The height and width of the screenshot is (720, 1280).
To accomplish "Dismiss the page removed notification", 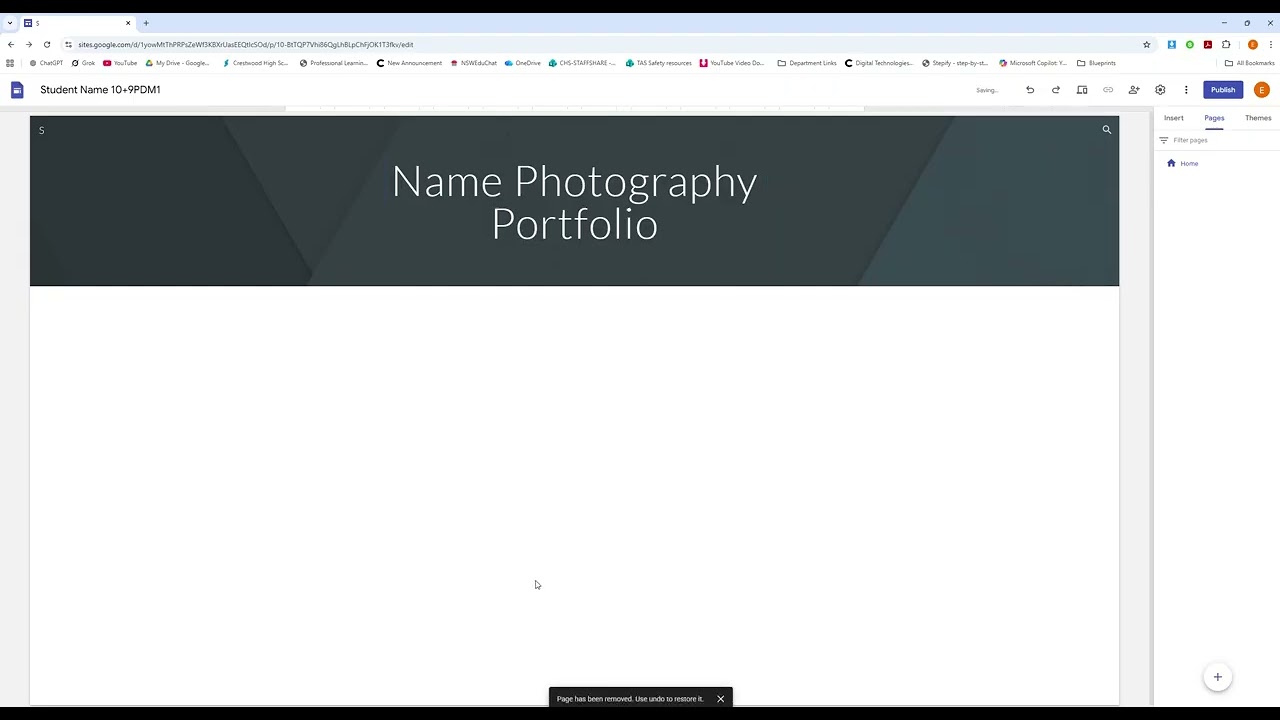I will click(720, 699).
